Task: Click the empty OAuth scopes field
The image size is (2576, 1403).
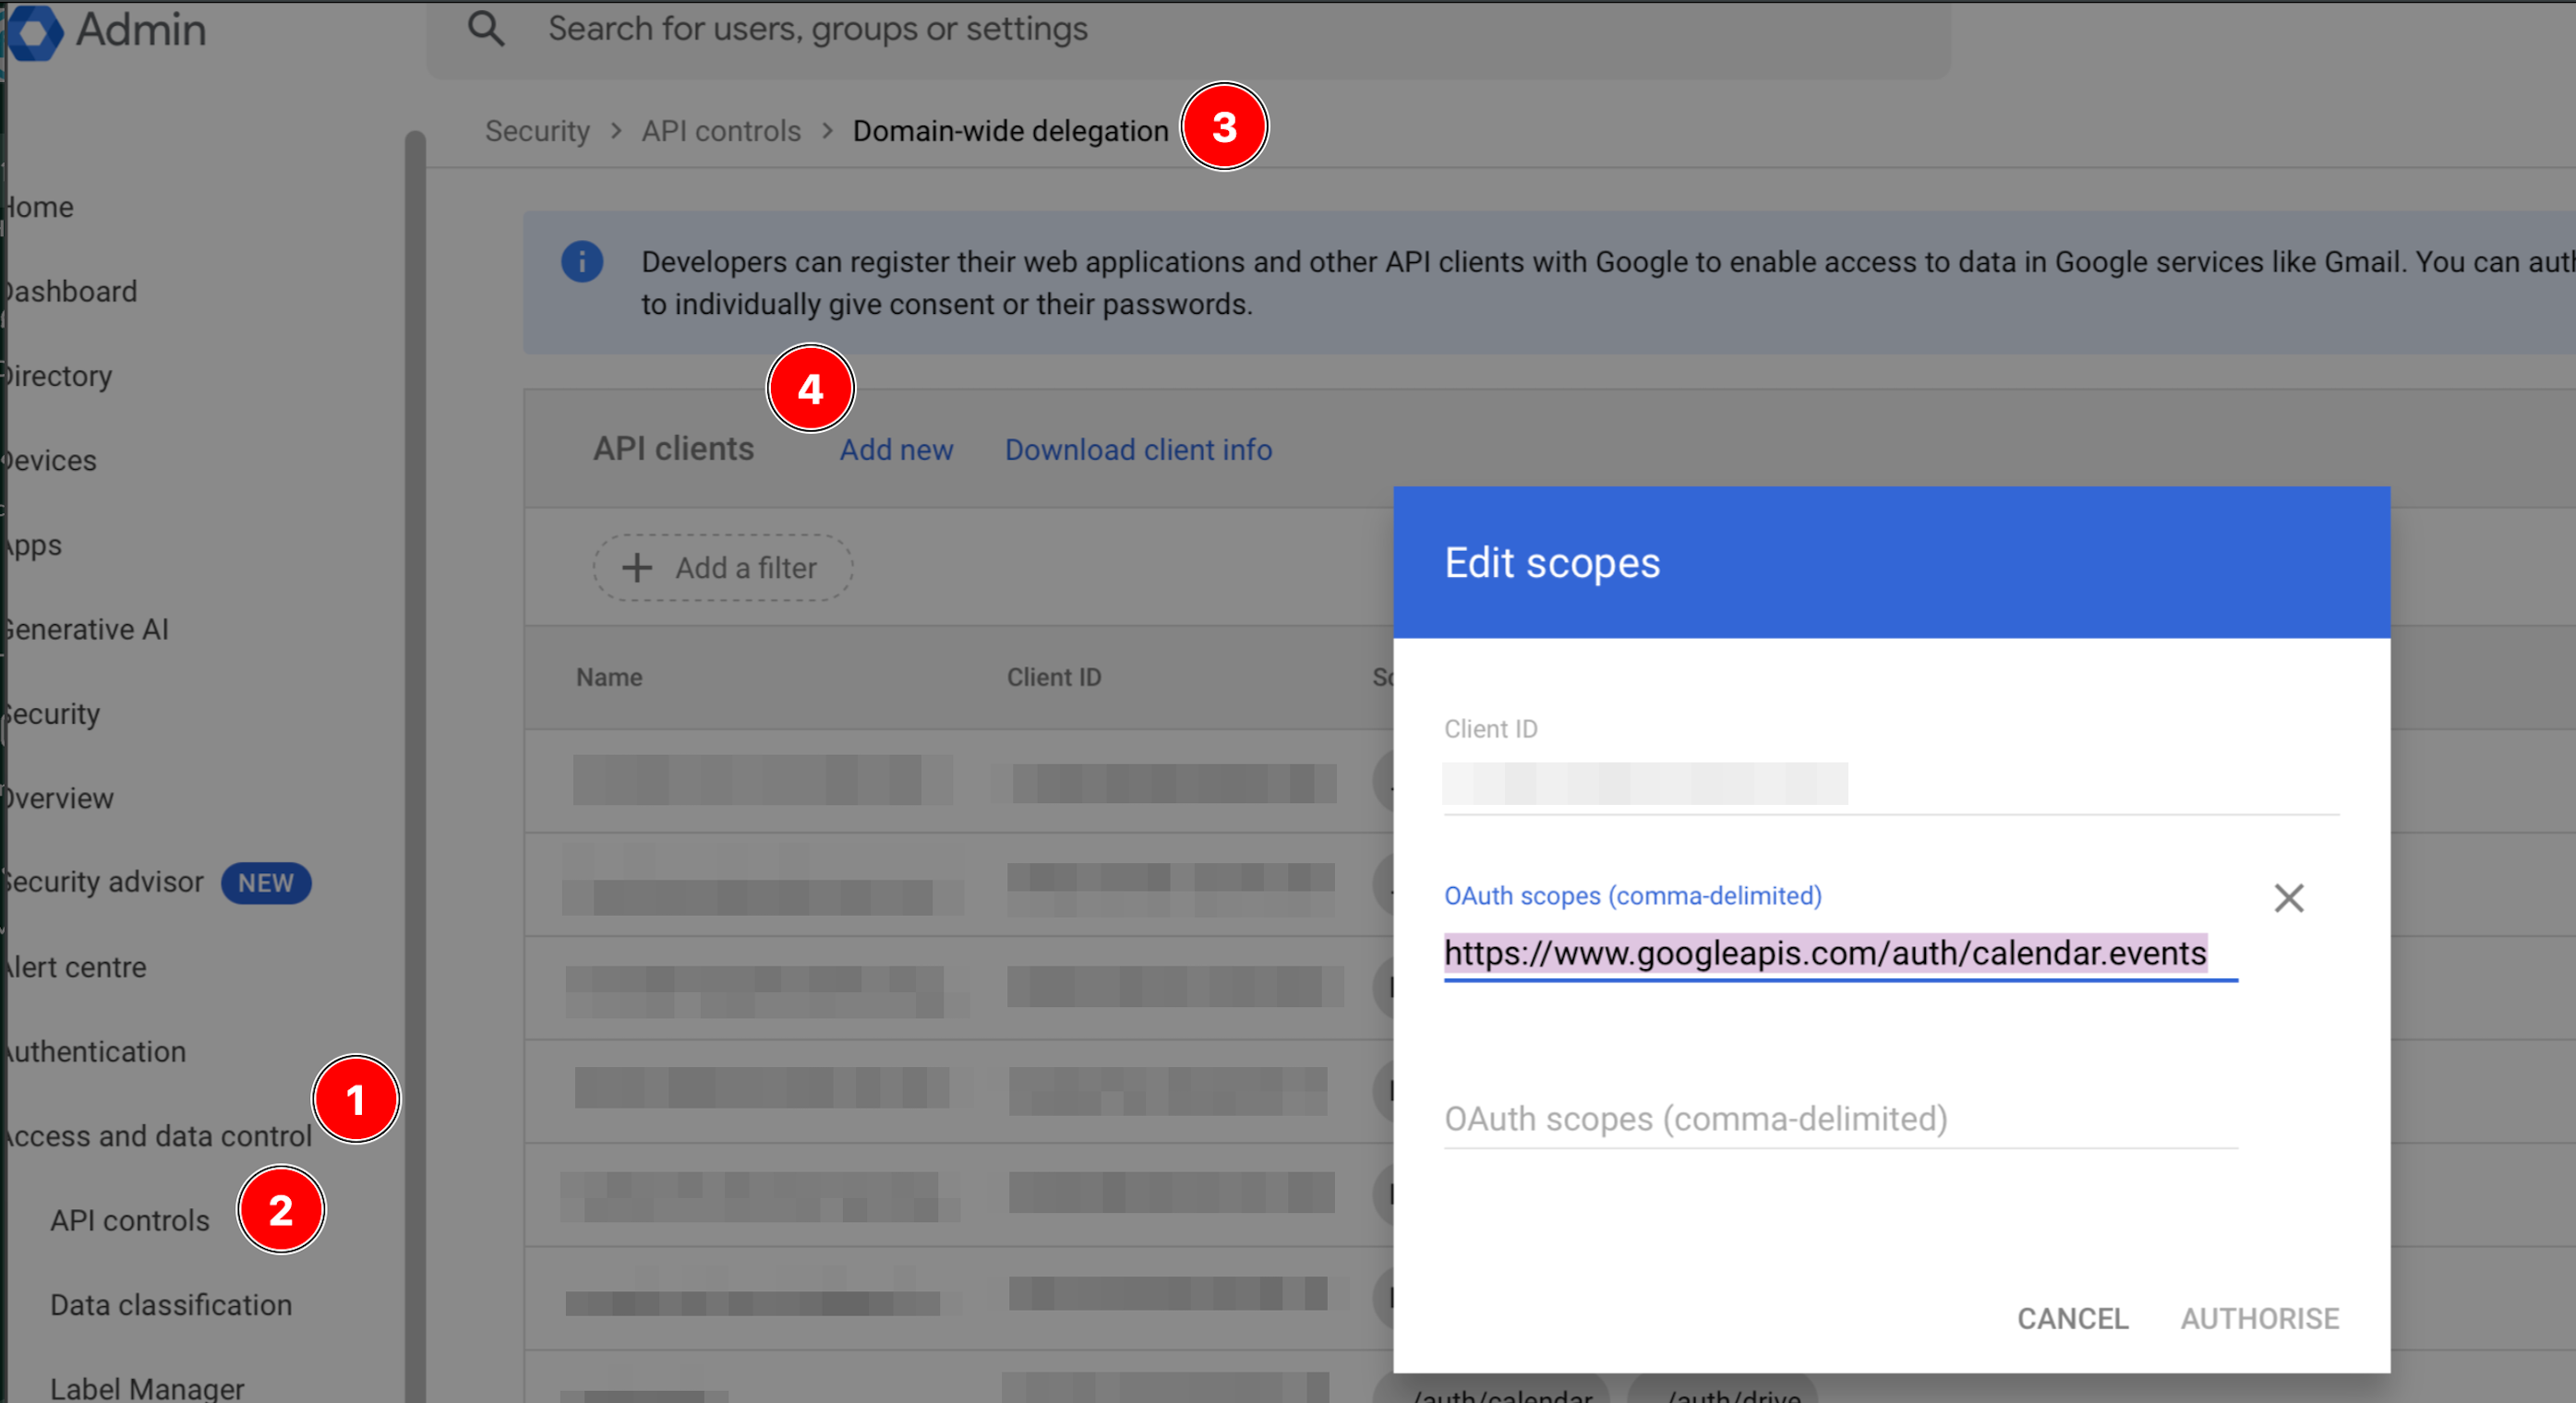Action: tap(1840, 1119)
